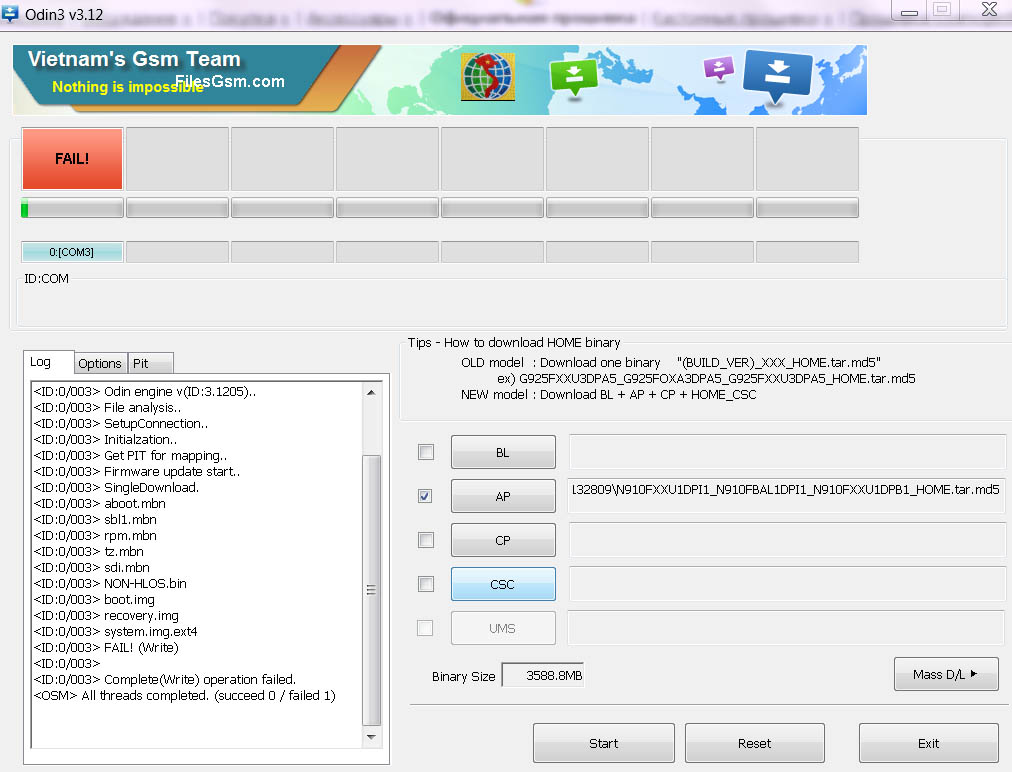The height and width of the screenshot is (772, 1012).
Task: Click the globe map logo in banner
Action: pyautogui.click(x=487, y=78)
